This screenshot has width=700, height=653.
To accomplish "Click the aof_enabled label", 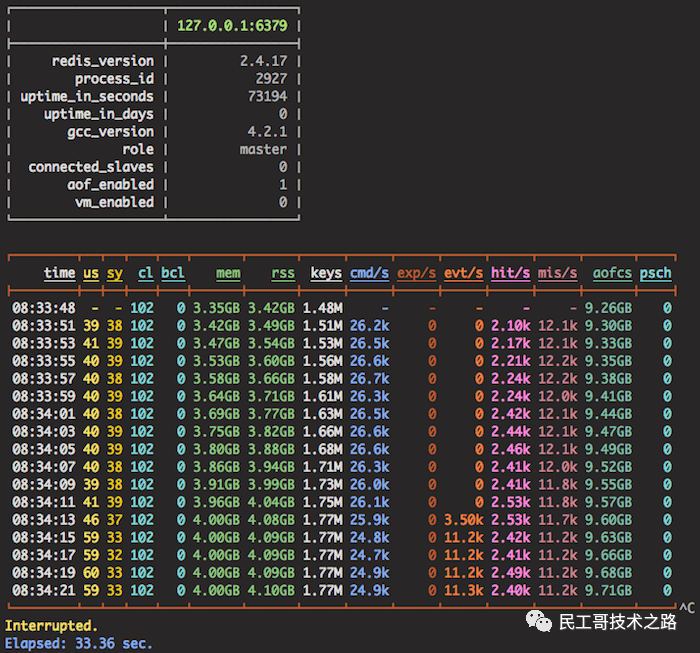I will point(111,184).
